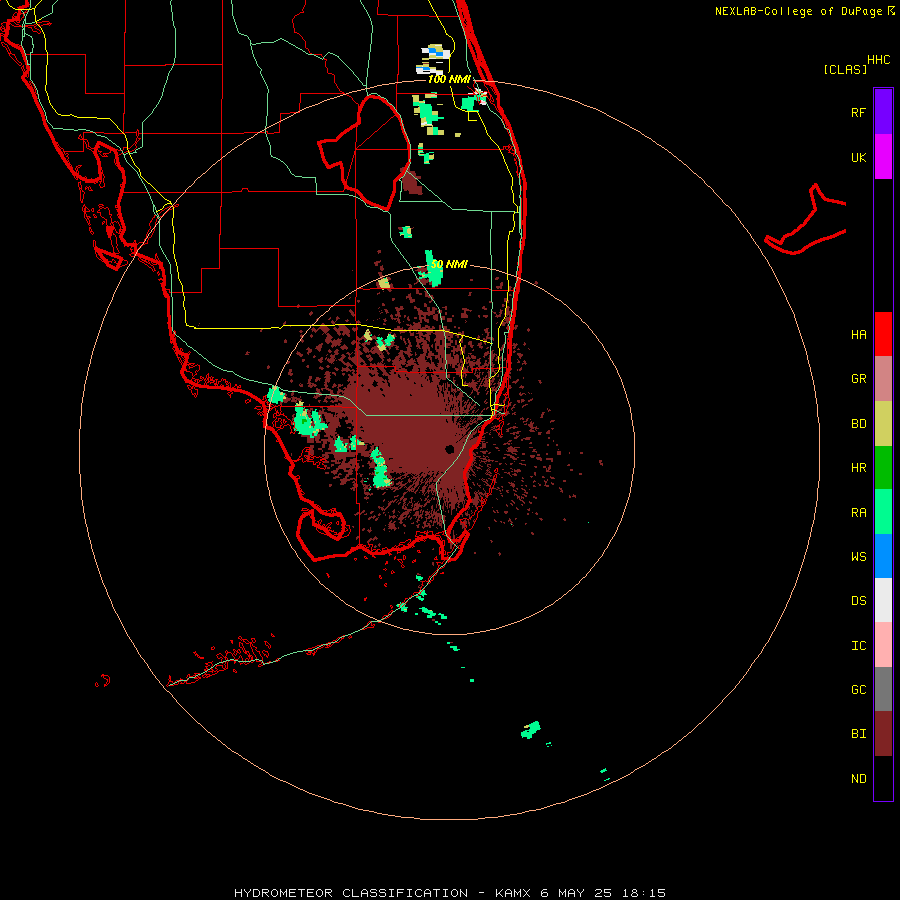Click the BD yellow legend swatch

[x=883, y=424]
